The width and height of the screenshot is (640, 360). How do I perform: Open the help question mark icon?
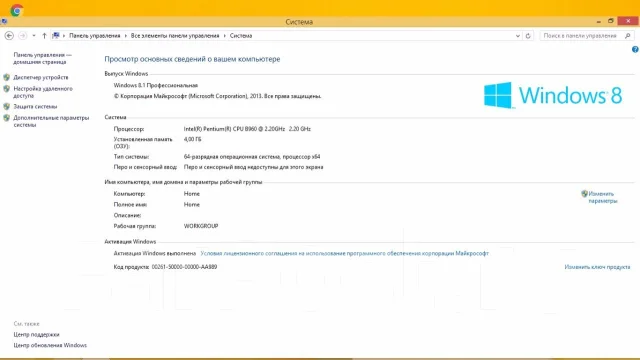tap(635, 49)
